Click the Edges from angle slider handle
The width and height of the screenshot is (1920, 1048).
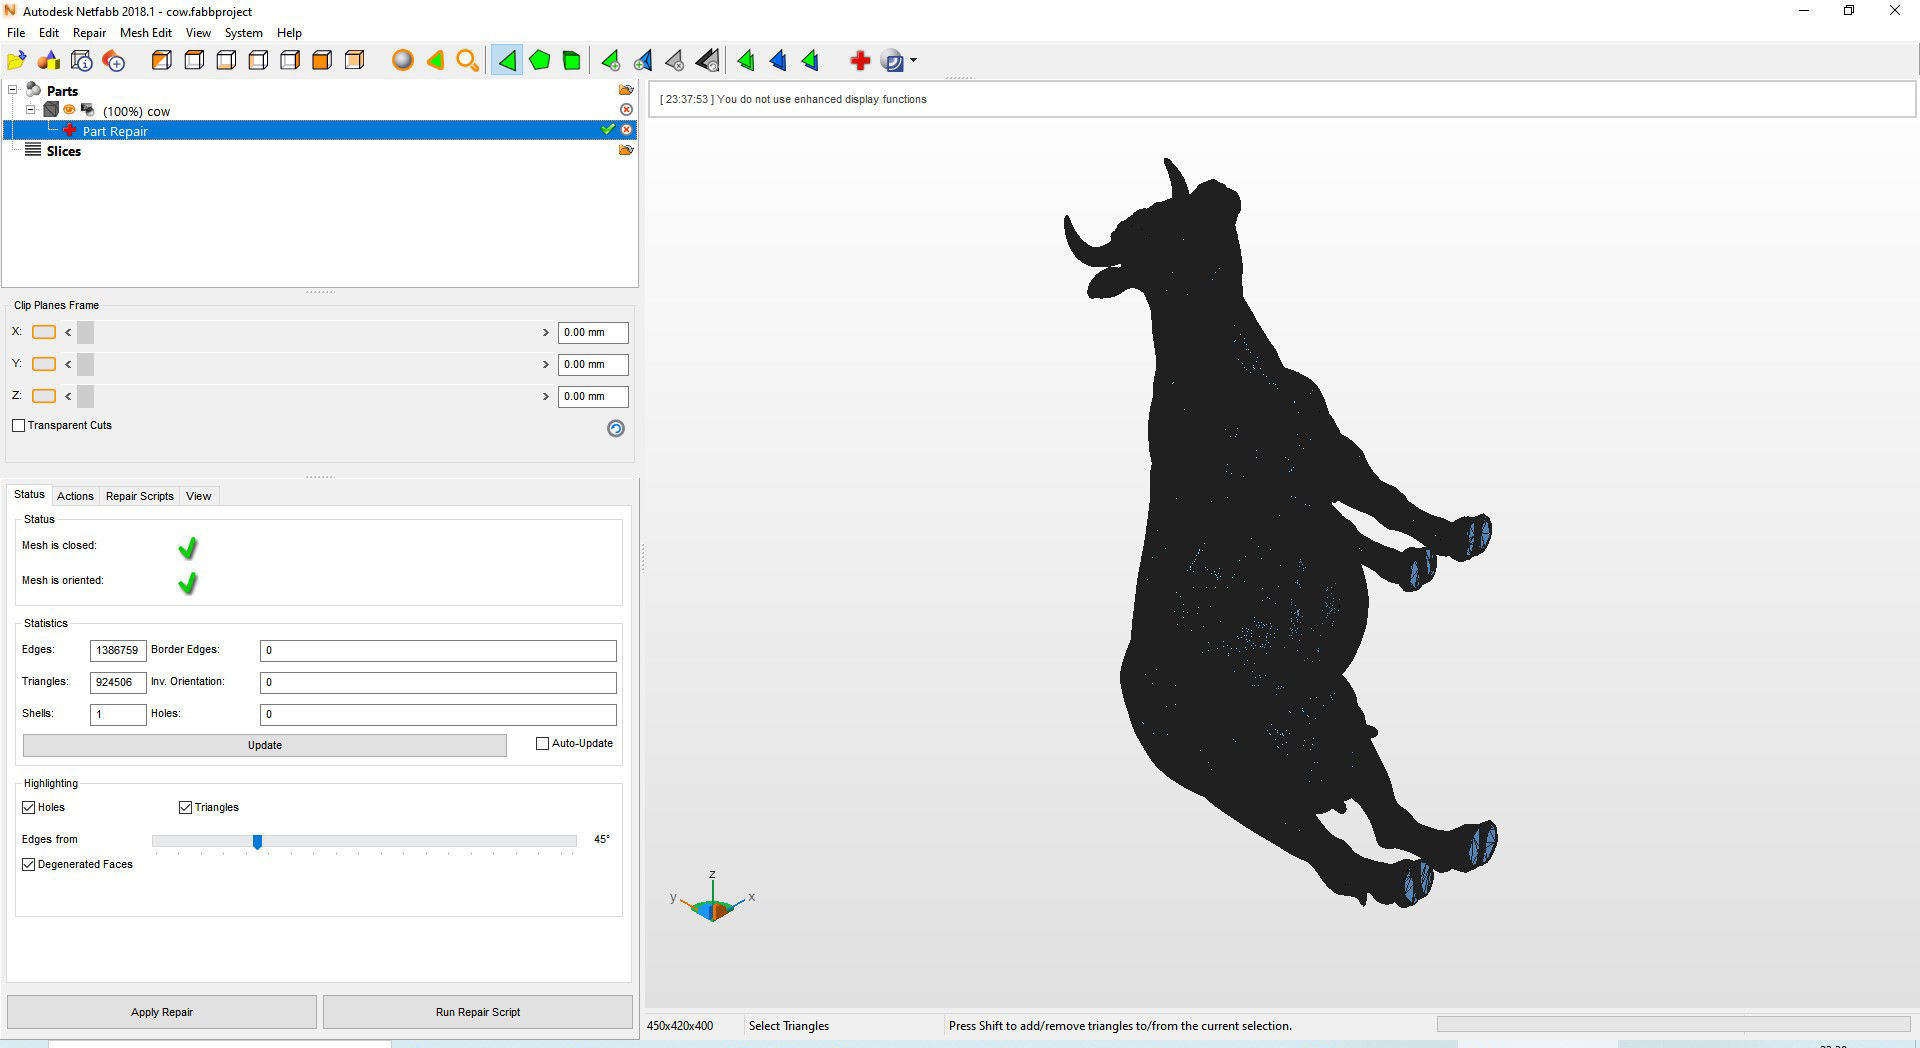tap(257, 842)
